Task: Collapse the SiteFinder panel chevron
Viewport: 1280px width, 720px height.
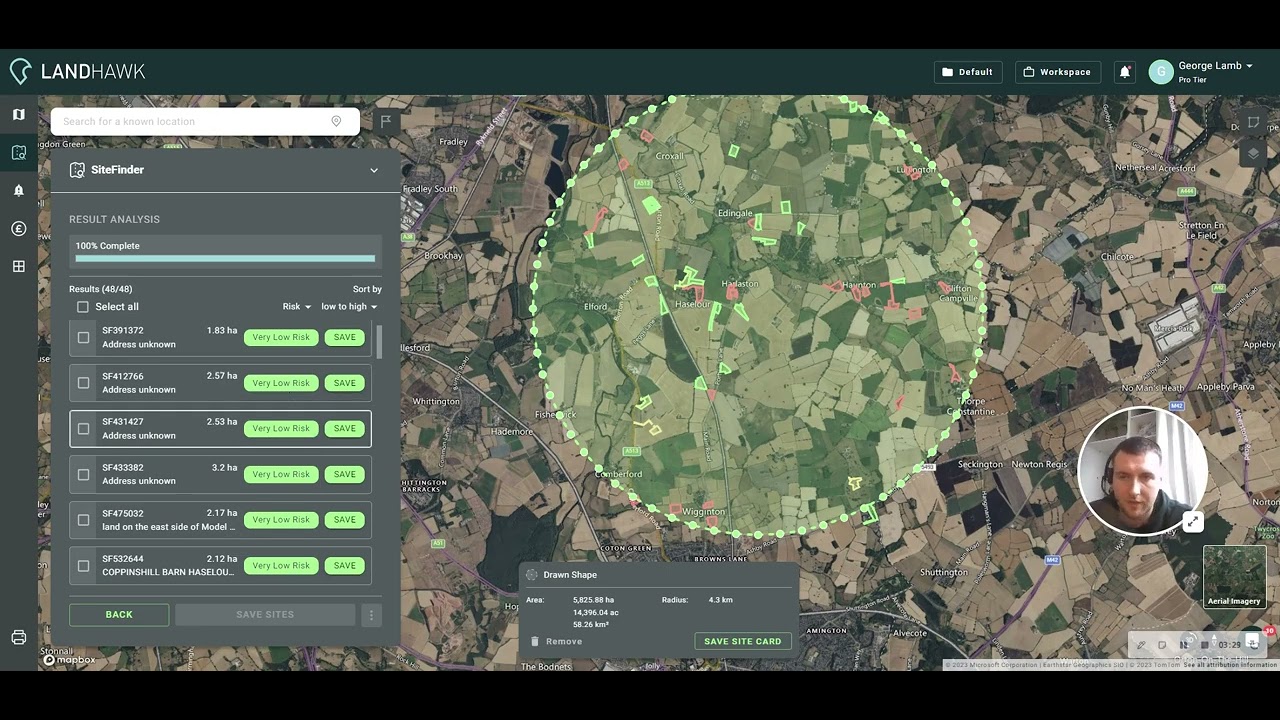Action: [374, 170]
